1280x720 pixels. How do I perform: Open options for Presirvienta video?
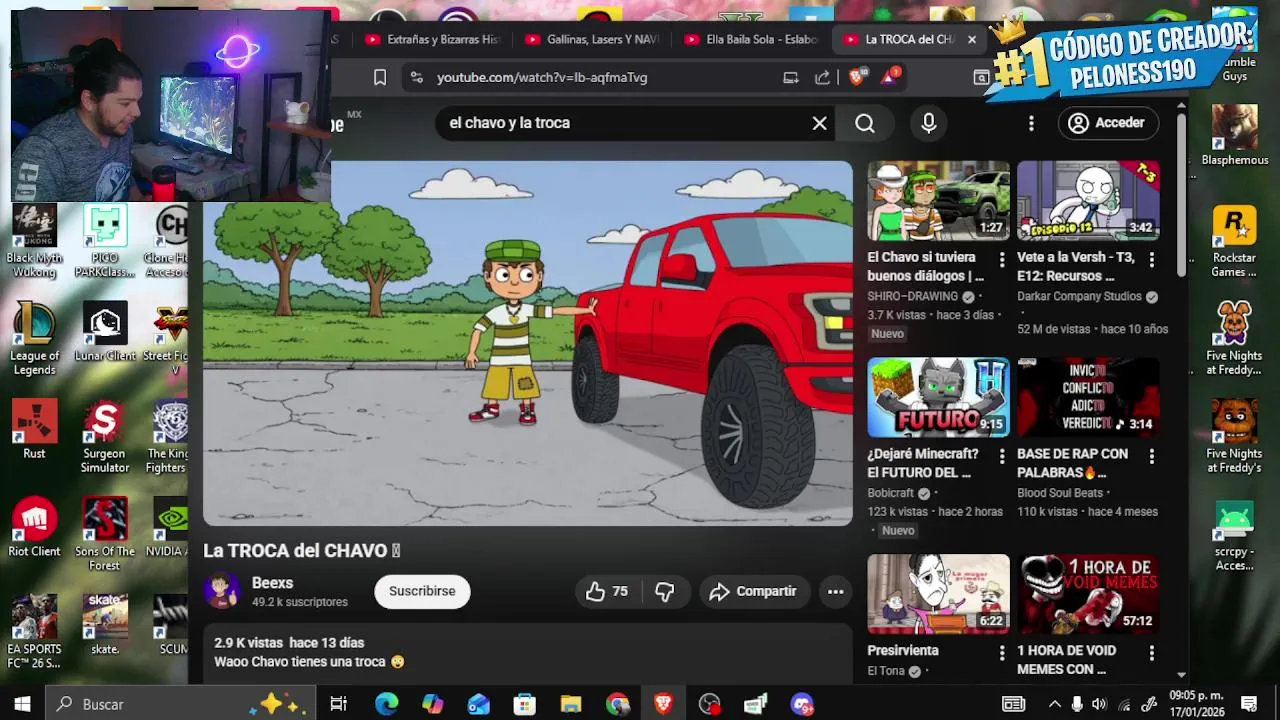coord(1002,653)
